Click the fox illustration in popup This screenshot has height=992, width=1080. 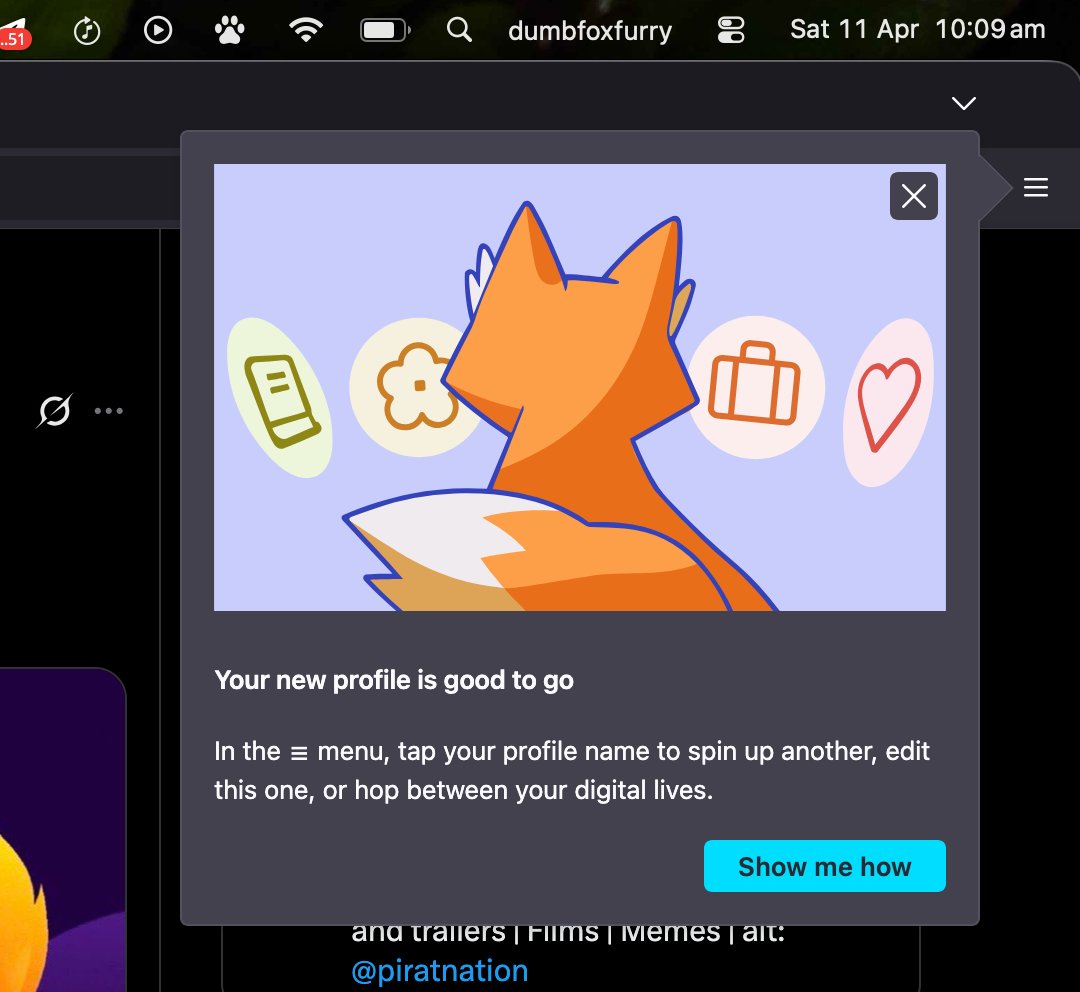580,387
